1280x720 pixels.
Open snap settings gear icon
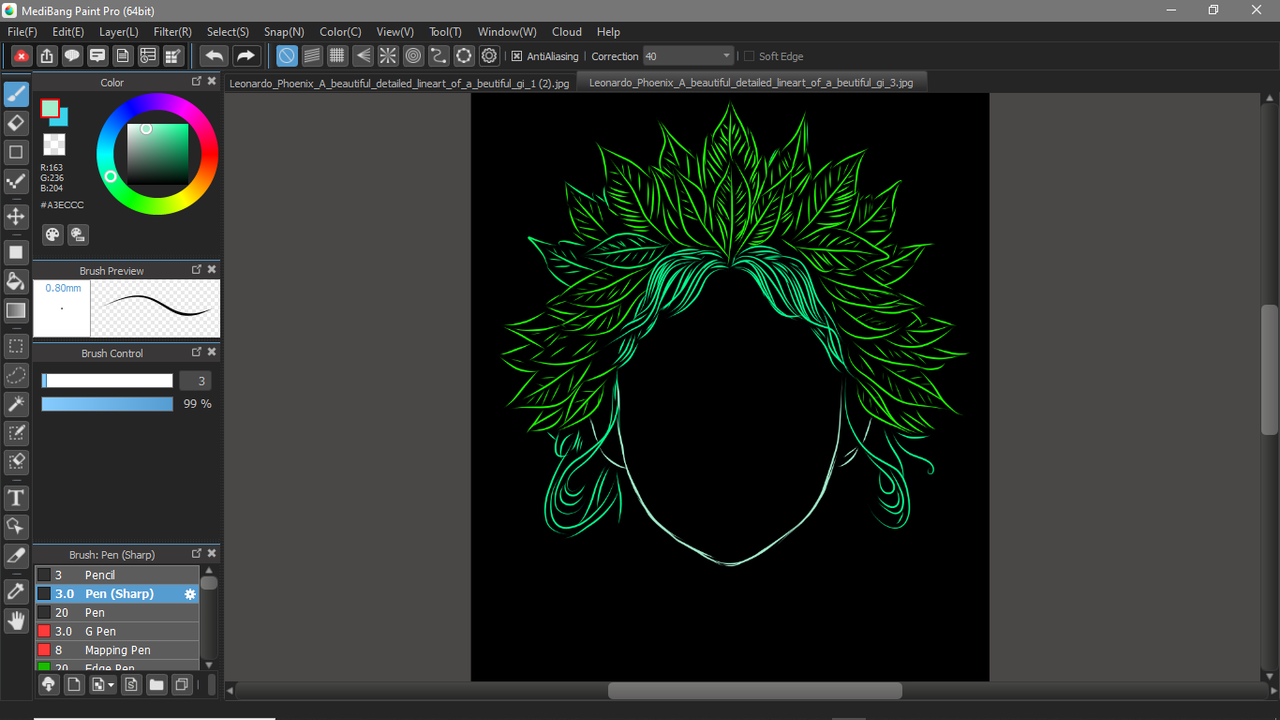(x=489, y=56)
